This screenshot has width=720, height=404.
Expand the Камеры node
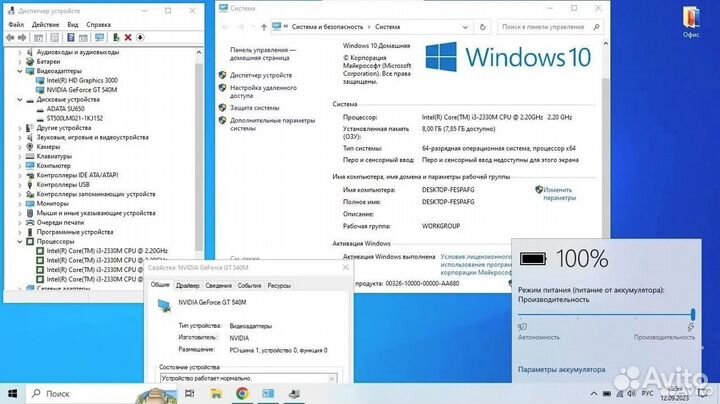20,147
